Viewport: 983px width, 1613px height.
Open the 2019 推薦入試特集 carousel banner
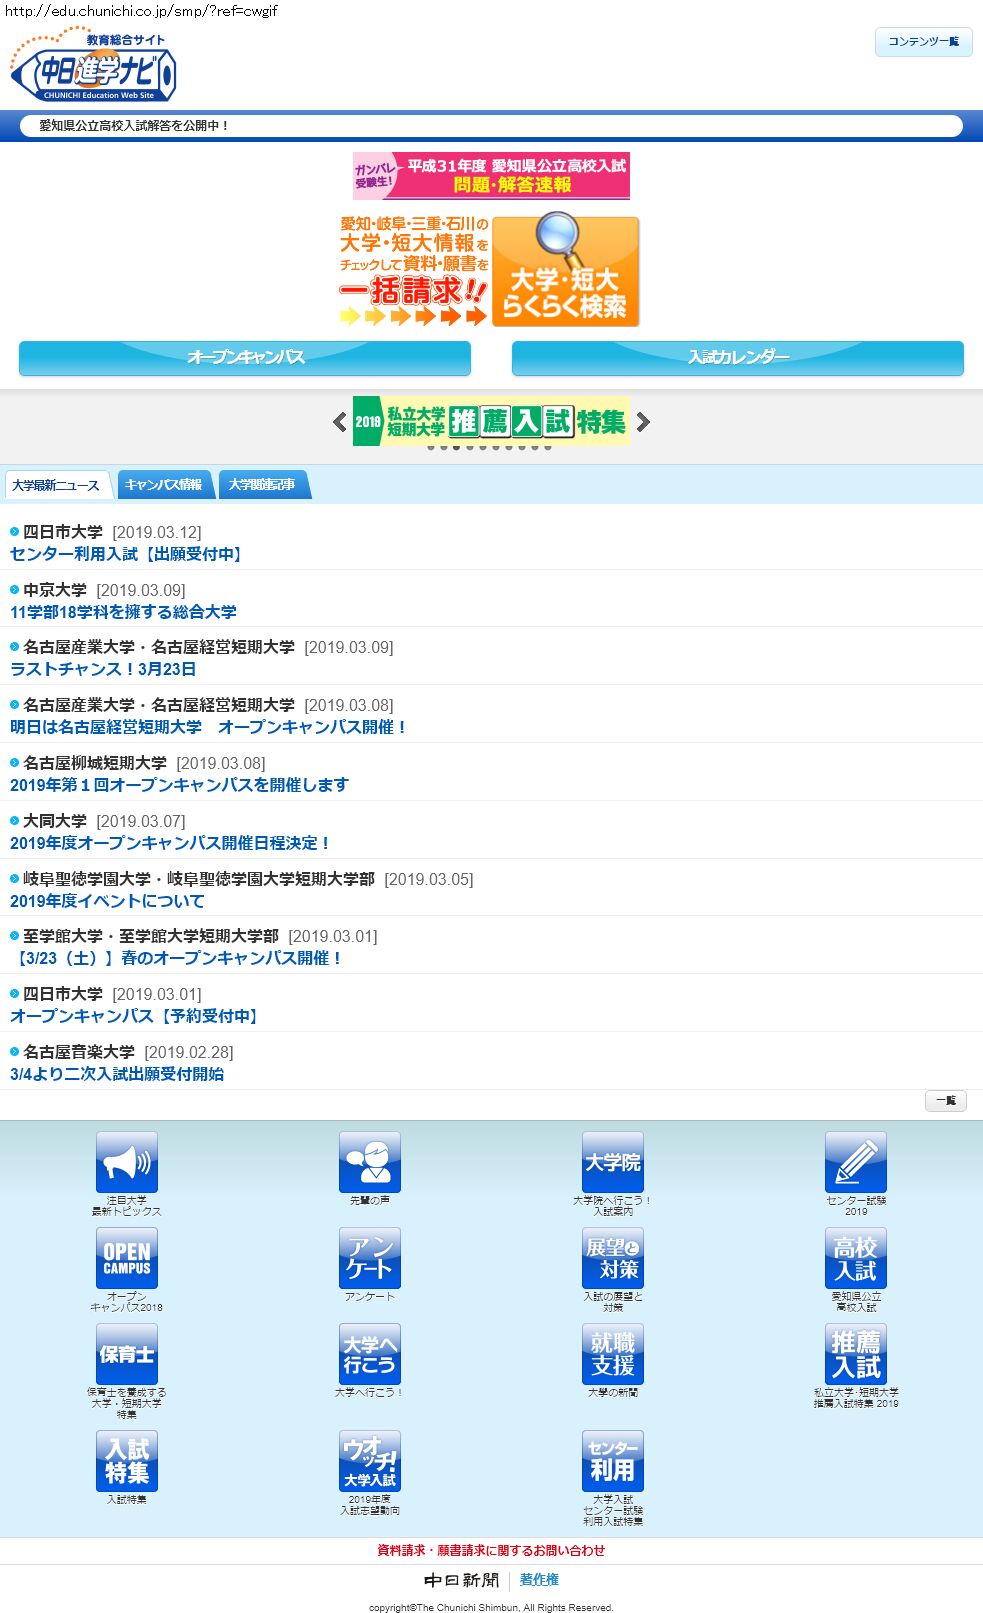(x=491, y=422)
